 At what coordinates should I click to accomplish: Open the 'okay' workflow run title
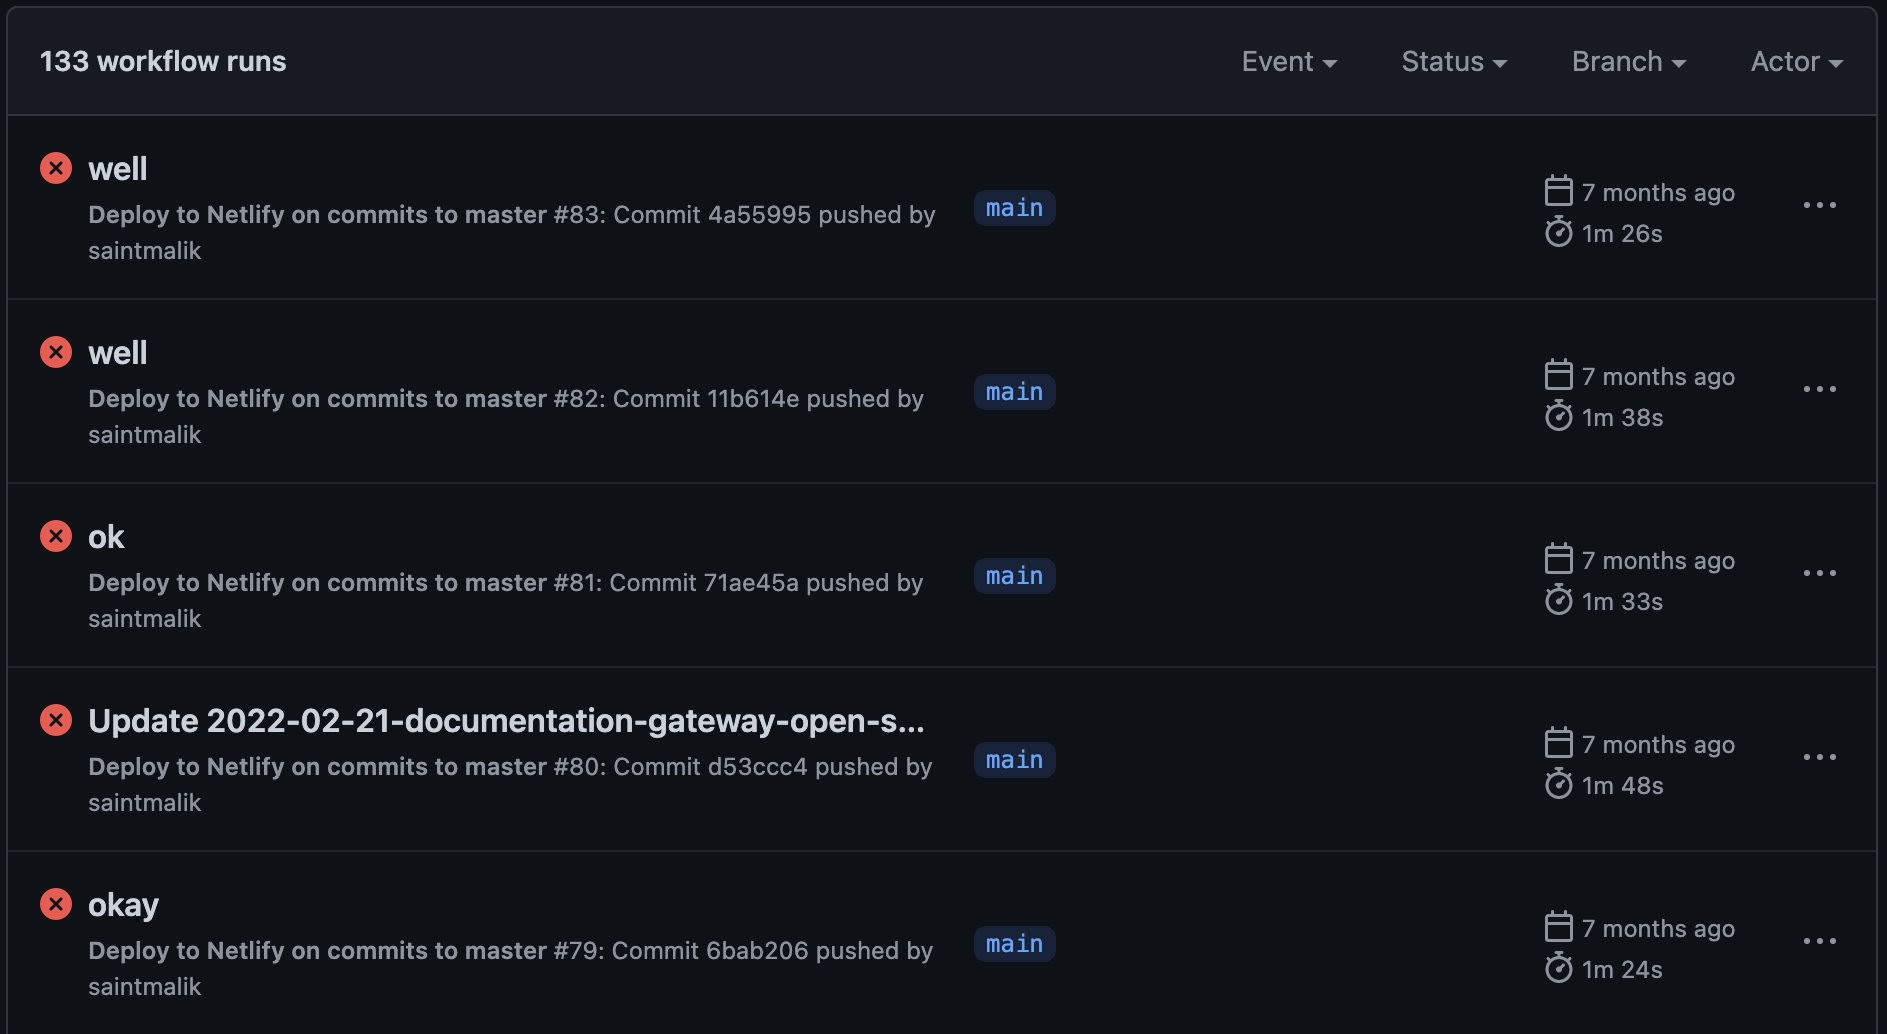(123, 905)
